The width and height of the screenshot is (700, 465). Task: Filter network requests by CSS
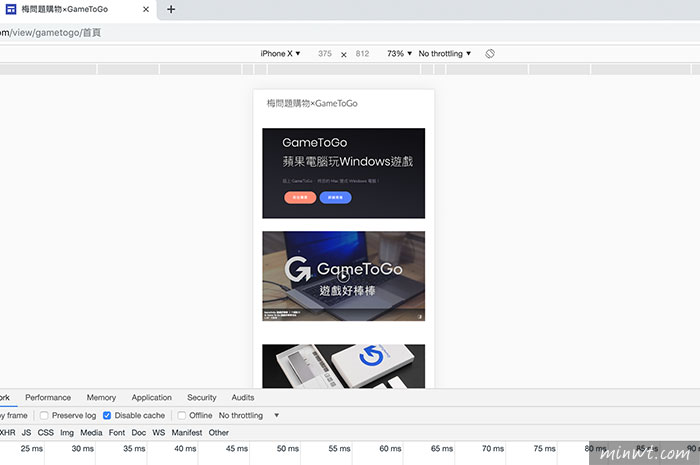click(46, 432)
